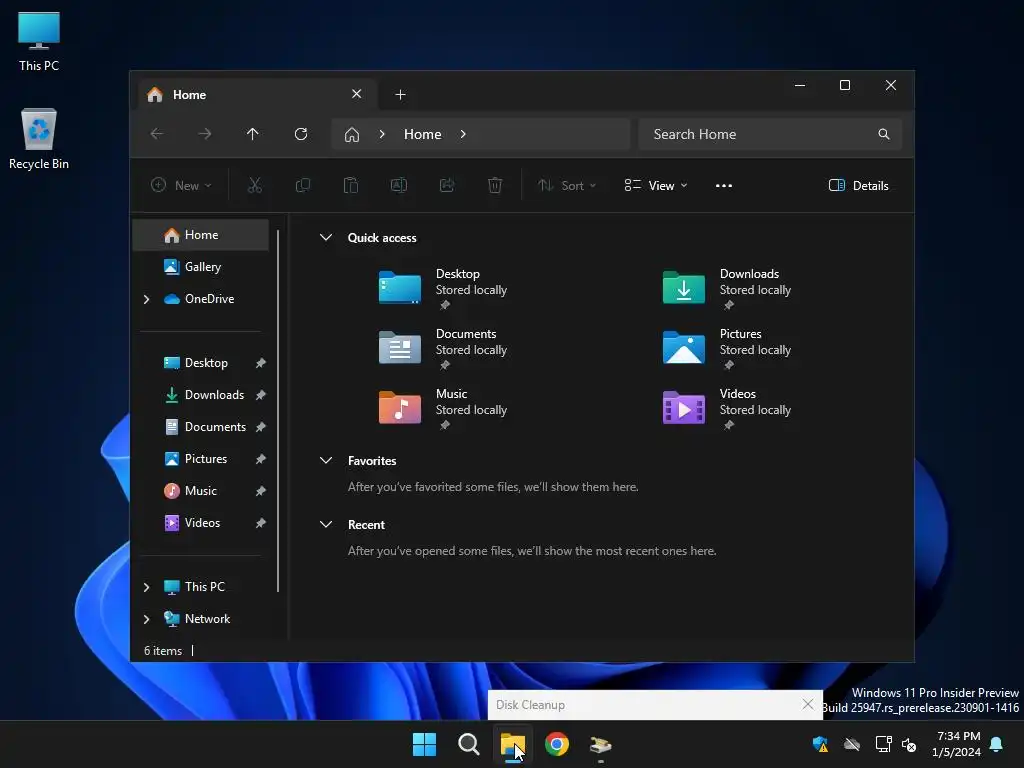Open Desktop folder in Quick access
Image resolution: width=1024 pixels, height=768 pixels.
pos(444,288)
